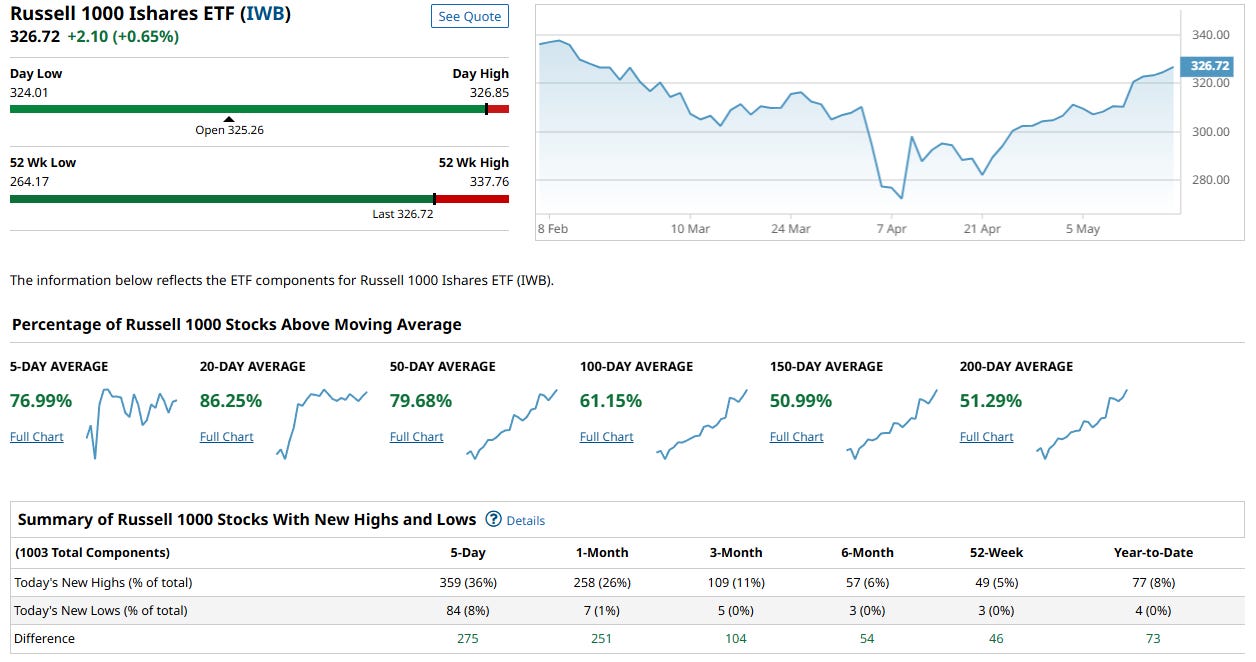Click the 150-Day Average sparkline chart
This screenshot has height=662, width=1256.
coord(892,424)
